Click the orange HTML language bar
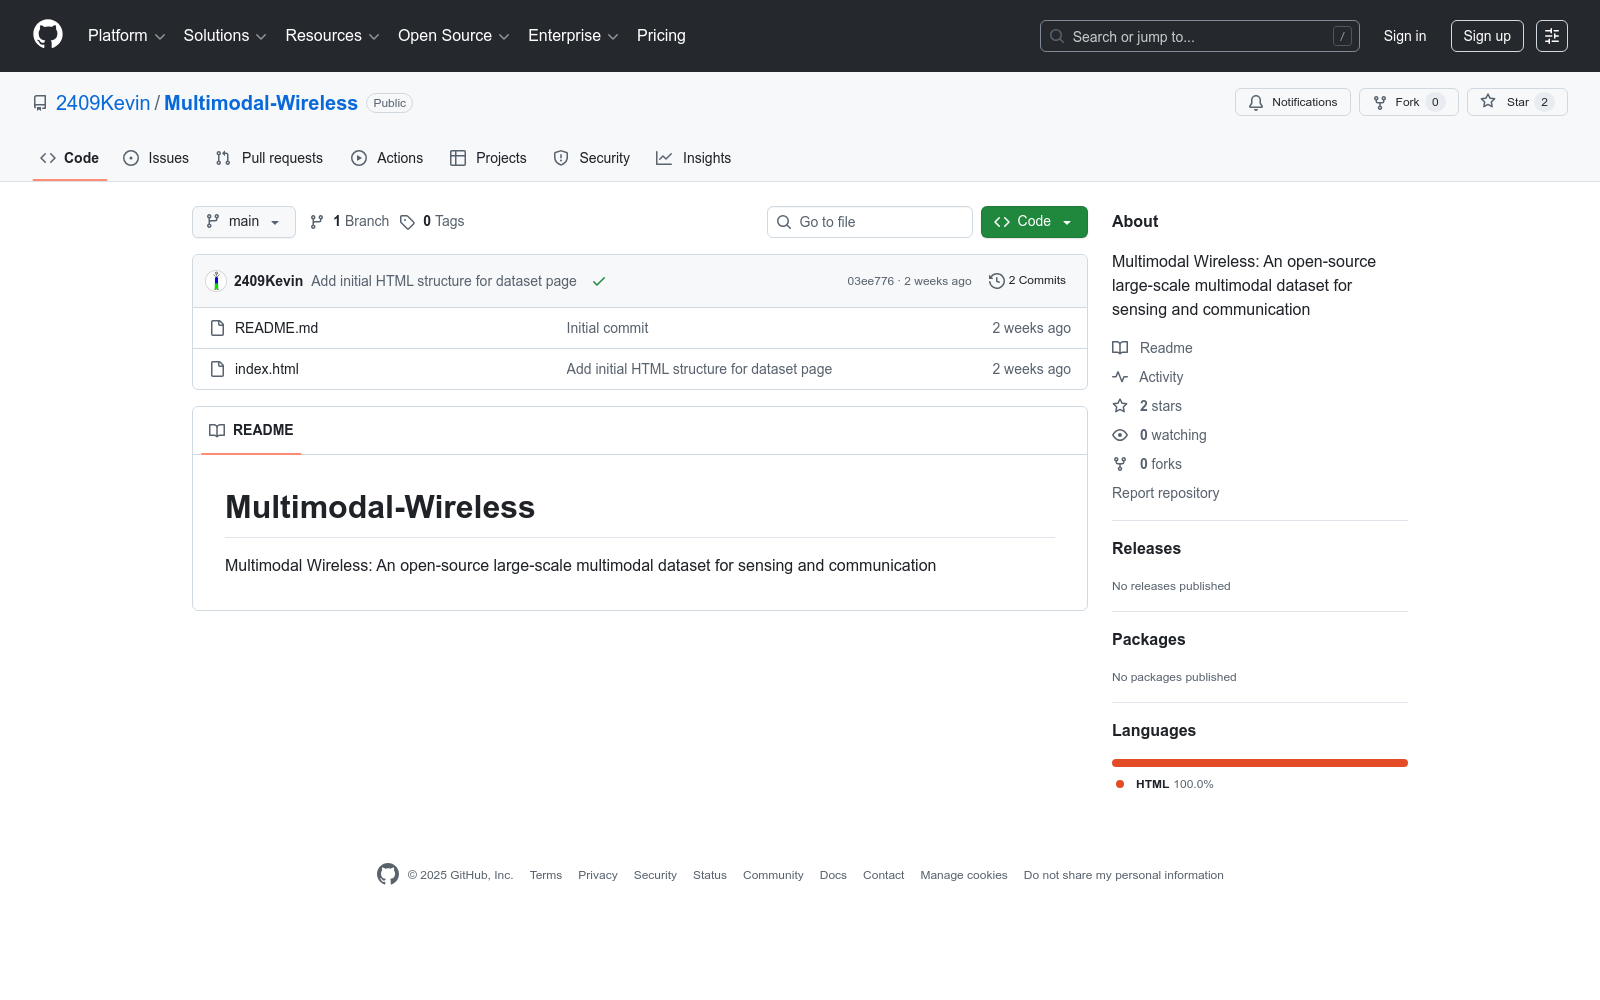1600x1000 pixels. click(x=1260, y=763)
